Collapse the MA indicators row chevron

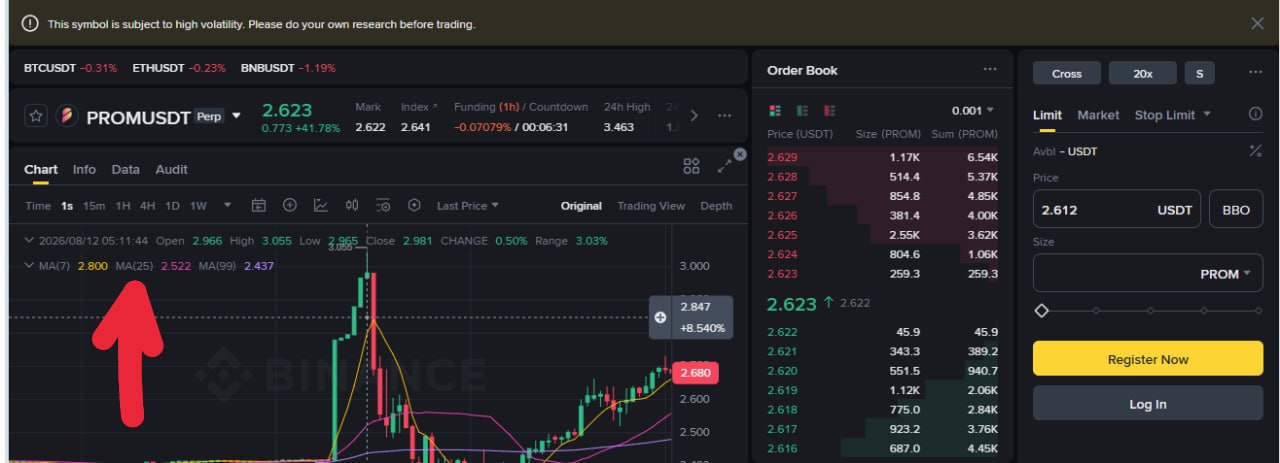coord(29,266)
